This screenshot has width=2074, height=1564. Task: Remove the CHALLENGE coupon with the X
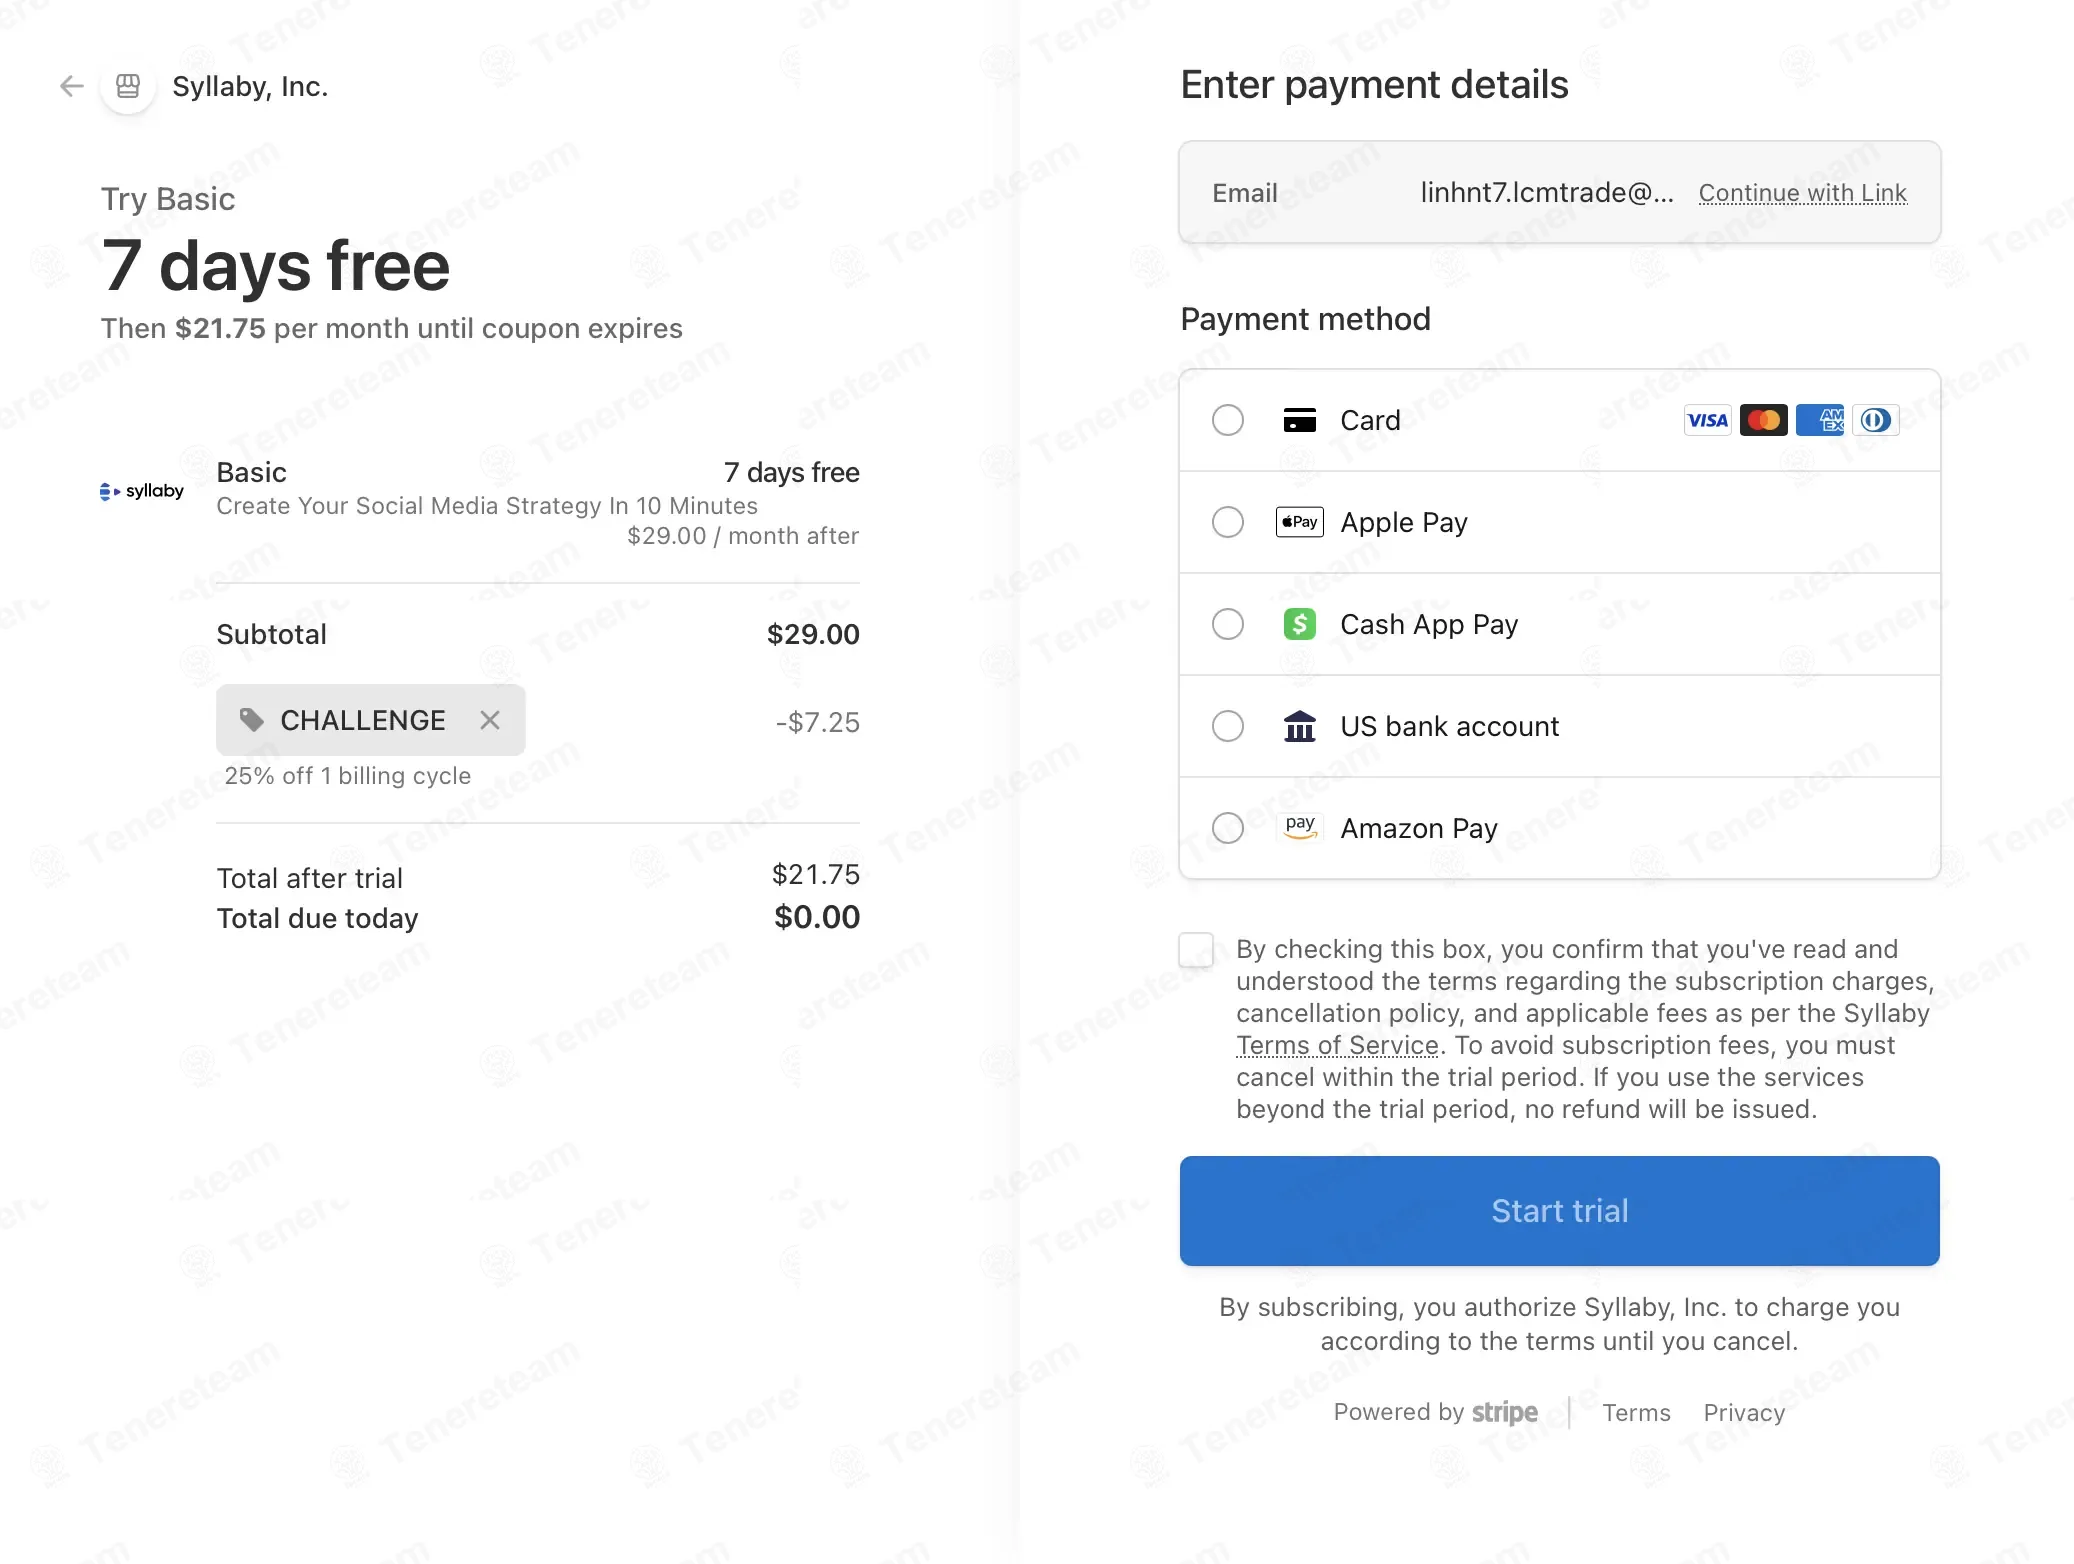pos(489,720)
